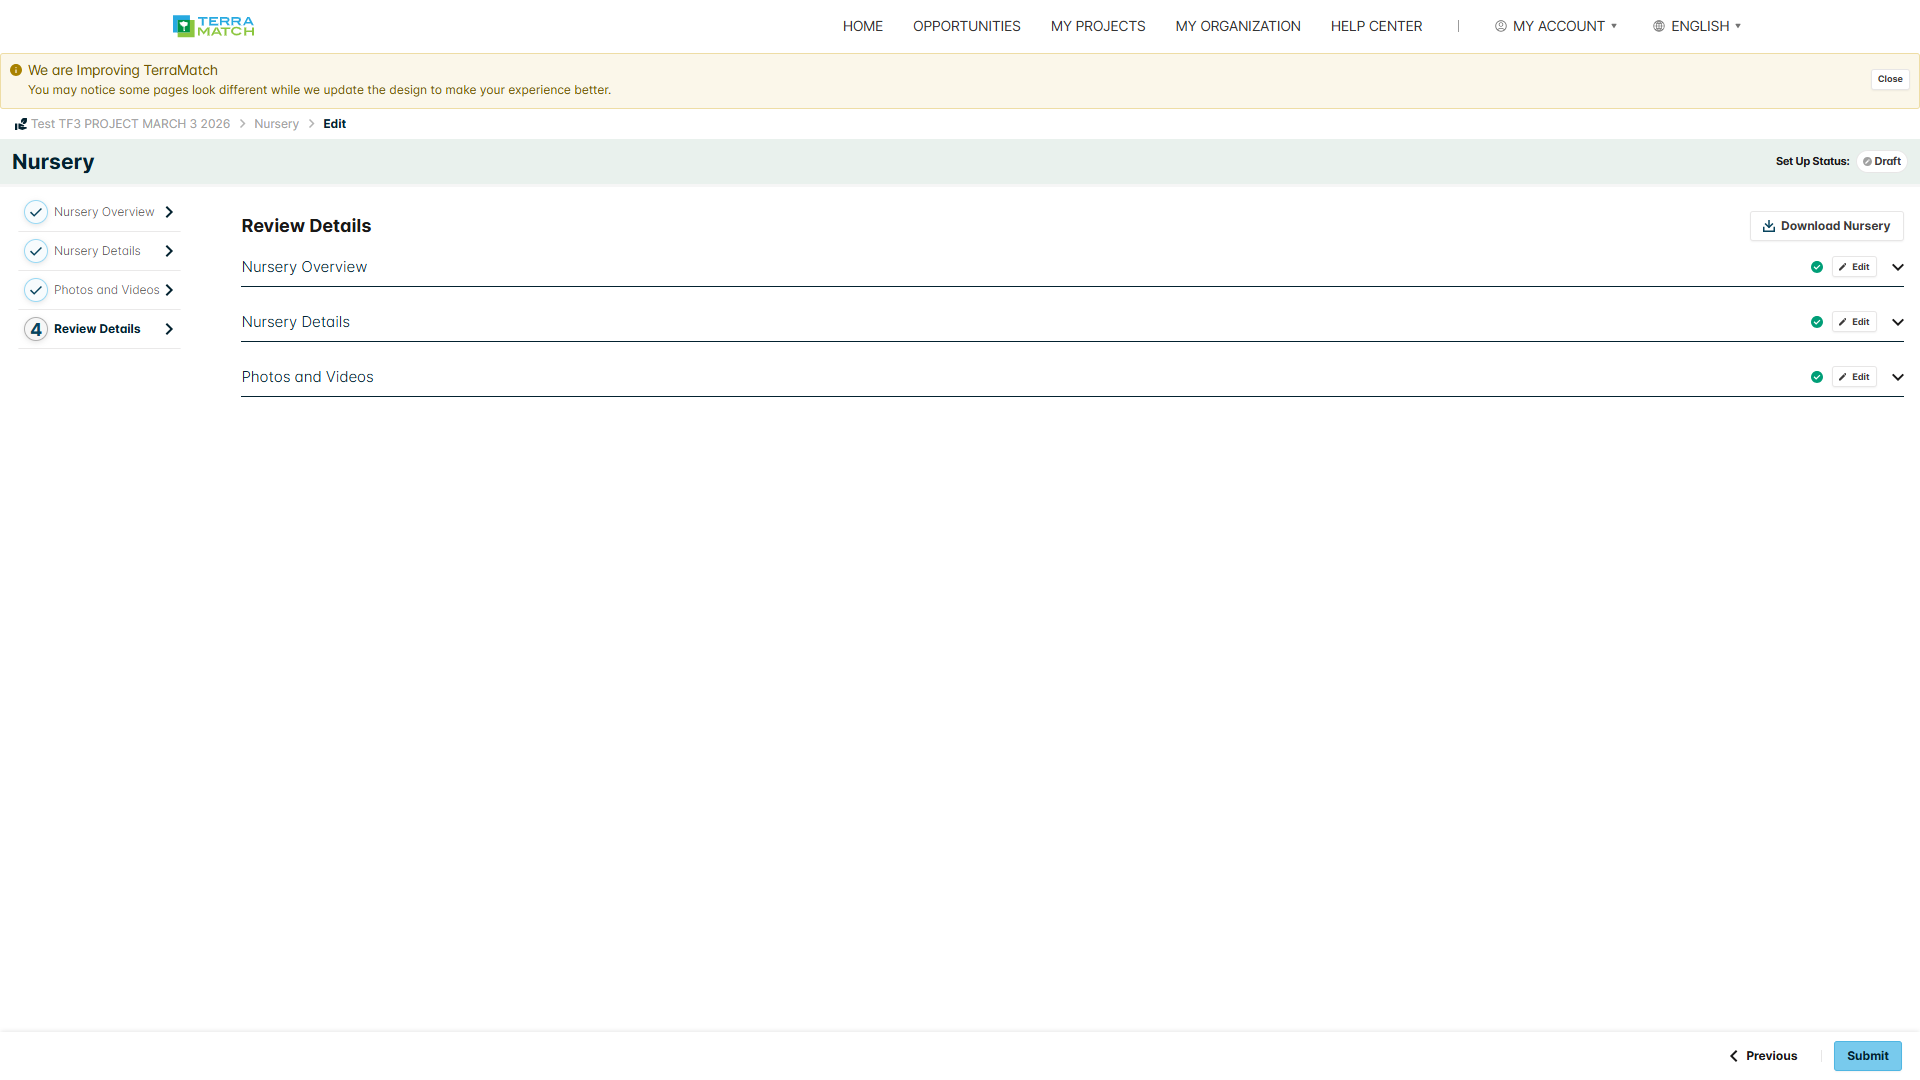
Task: Click the Download Nursery button
Action: point(1826,226)
